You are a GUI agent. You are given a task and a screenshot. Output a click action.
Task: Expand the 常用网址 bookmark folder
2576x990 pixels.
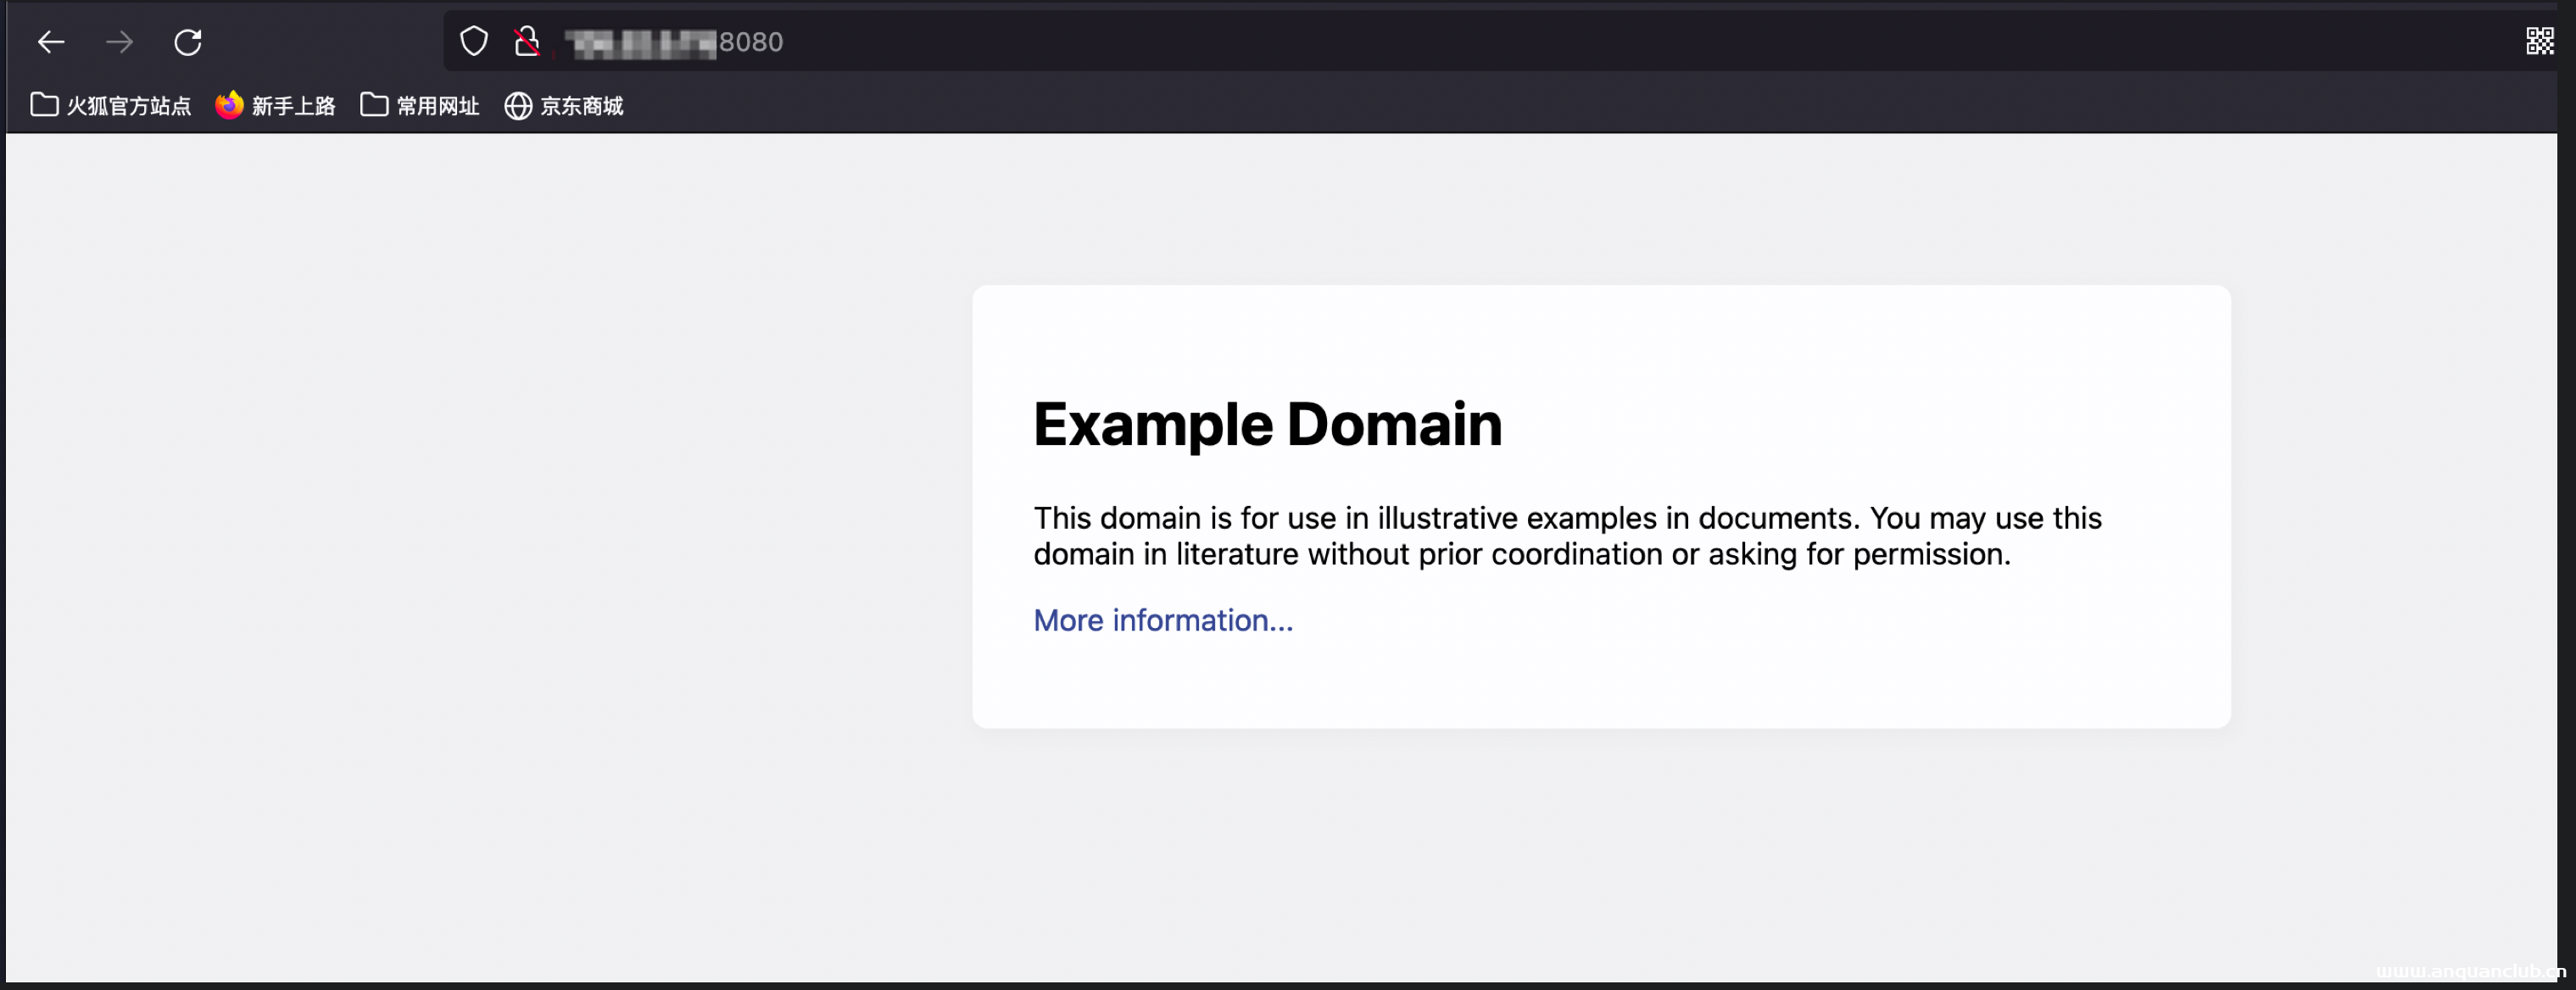pyautogui.click(x=437, y=106)
